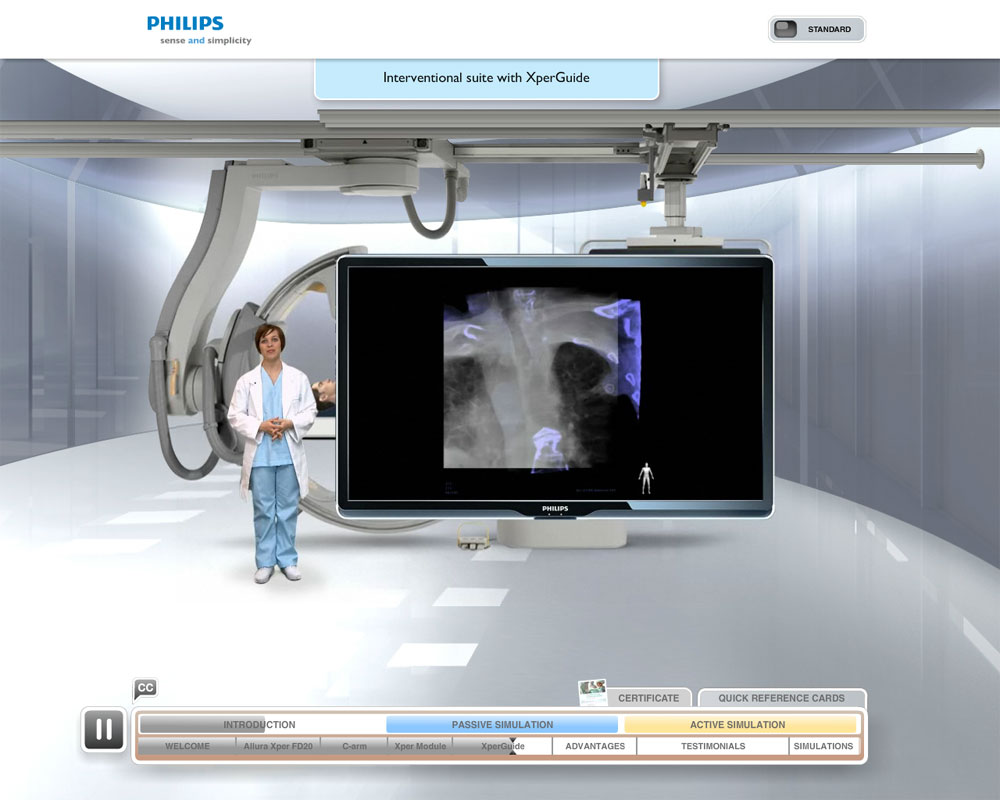
Task: Open the INTRODUCTION section
Action: (x=262, y=723)
